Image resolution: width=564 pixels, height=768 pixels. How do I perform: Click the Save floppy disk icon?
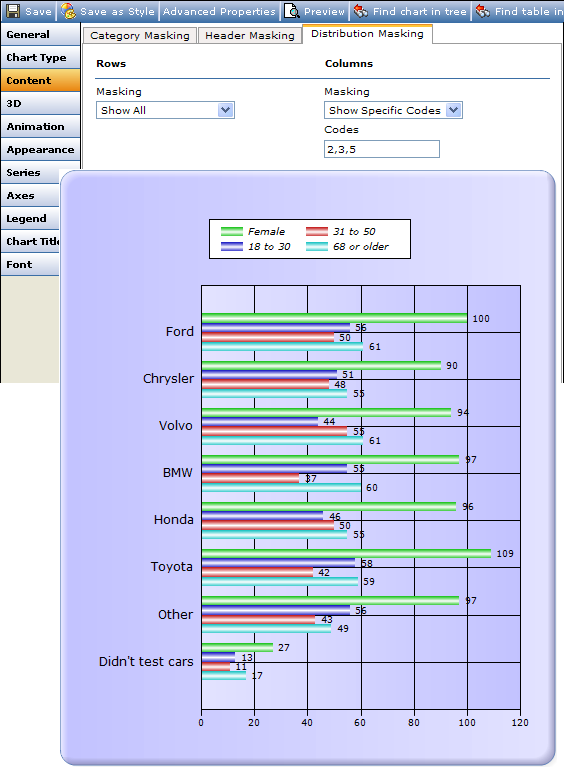[13, 11]
